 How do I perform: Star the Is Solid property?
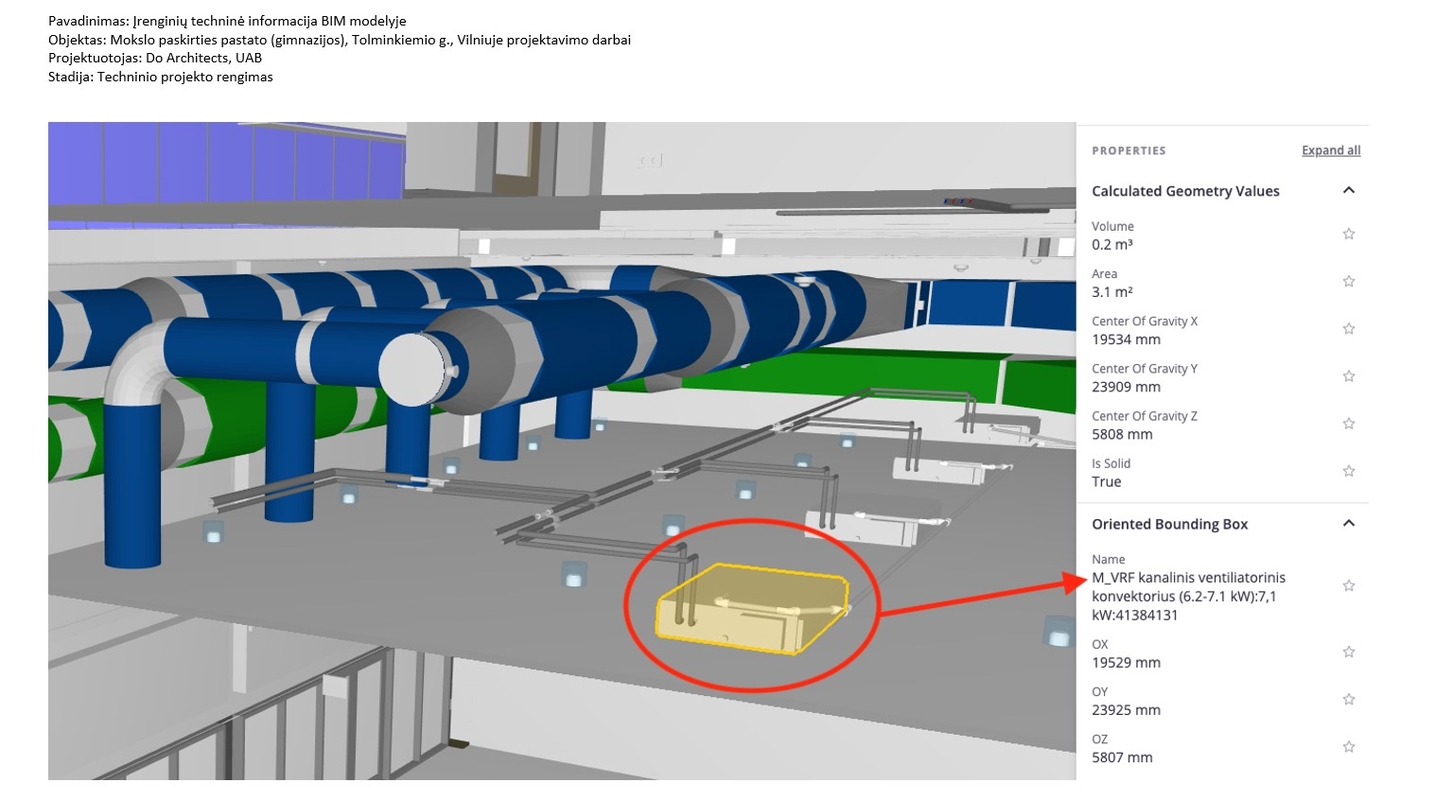tap(1348, 471)
